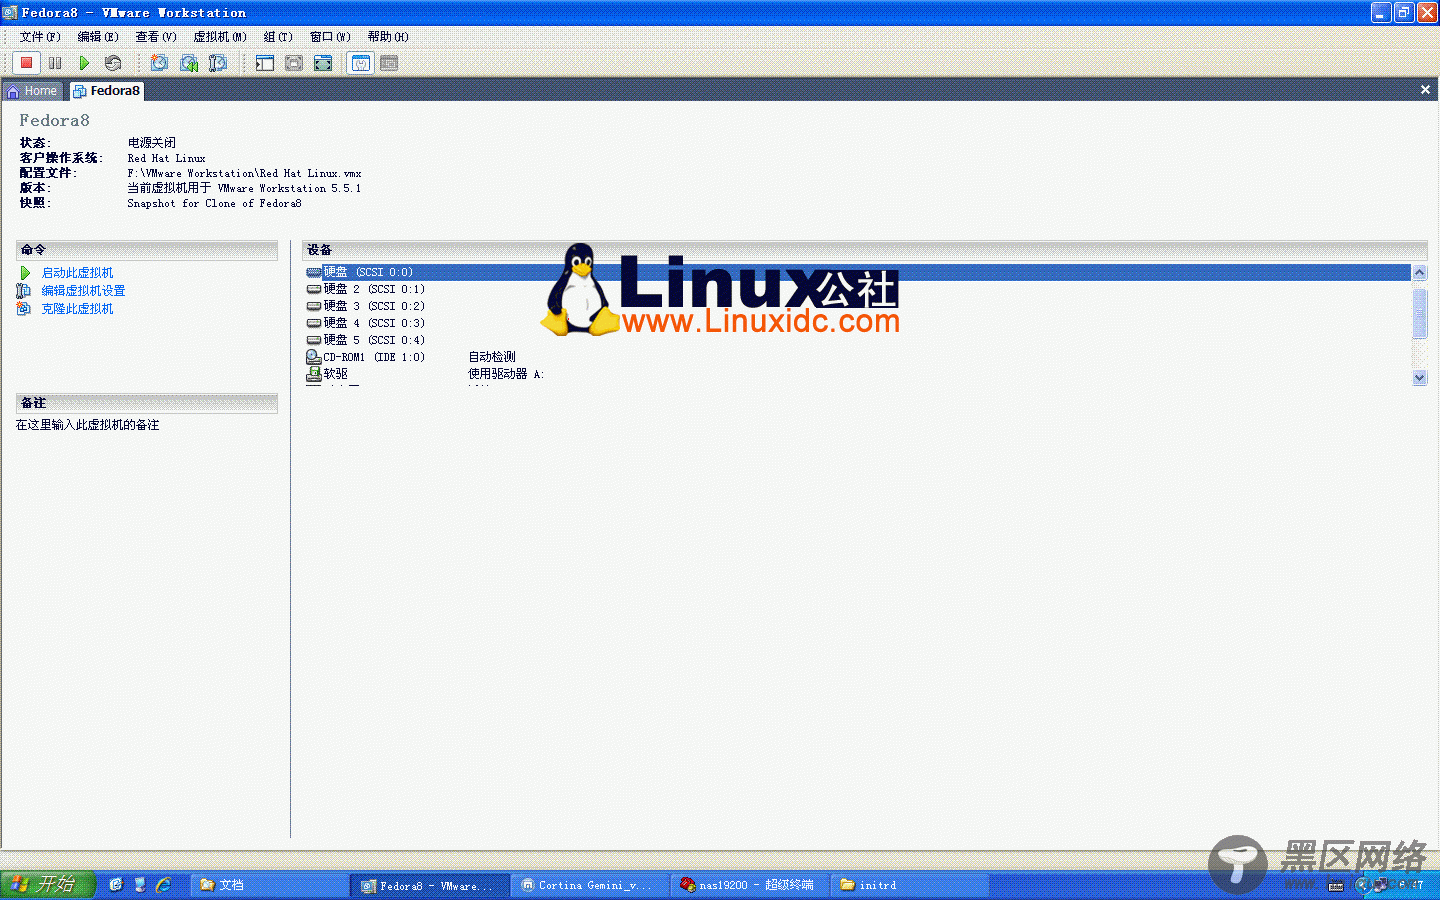Screen dimensions: 1440x900
Task: Click the Reset toolbar button
Action: tap(113, 63)
